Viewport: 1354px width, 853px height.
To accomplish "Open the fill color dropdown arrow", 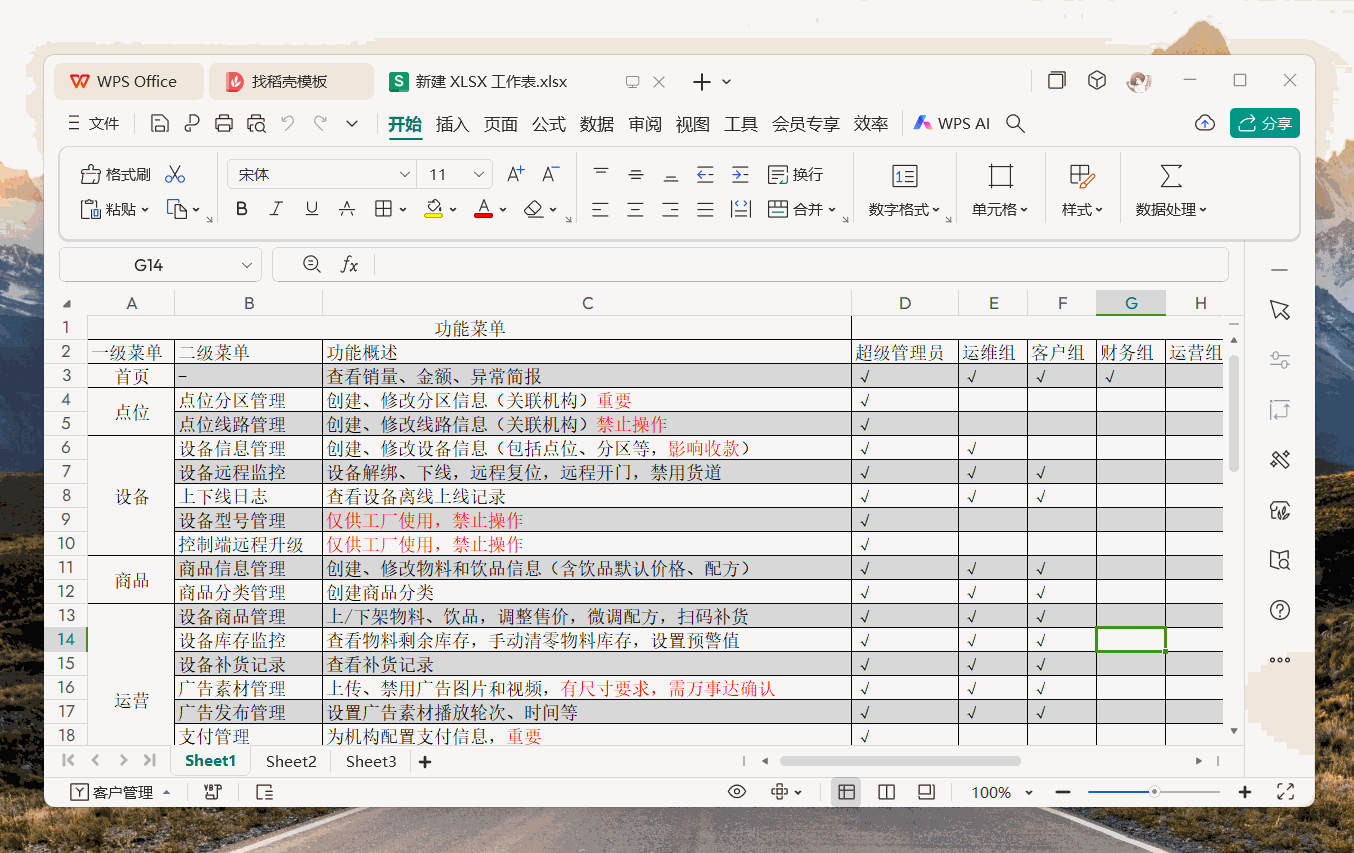I will 453,210.
